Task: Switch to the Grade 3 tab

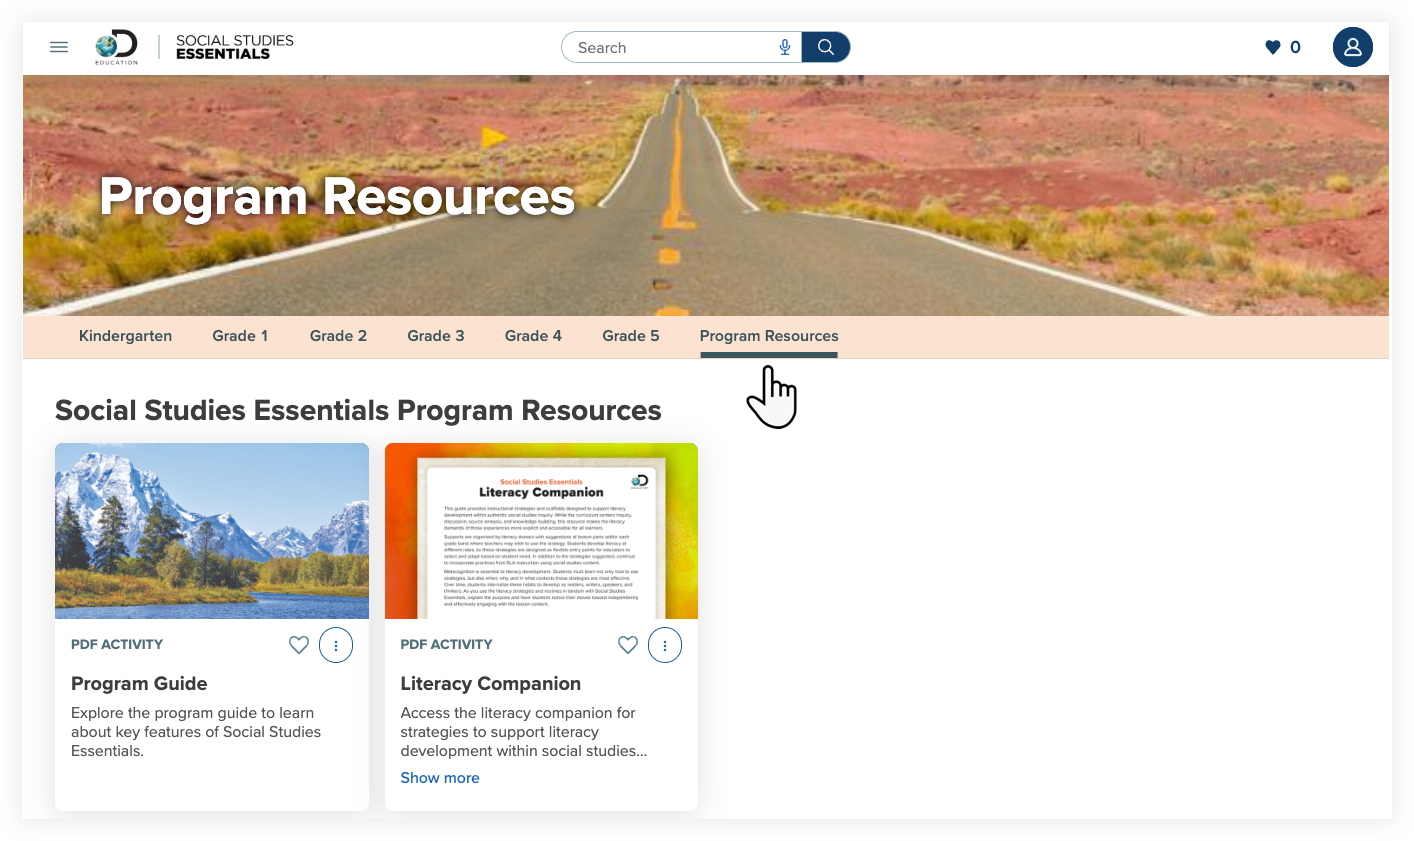Action: click(436, 336)
